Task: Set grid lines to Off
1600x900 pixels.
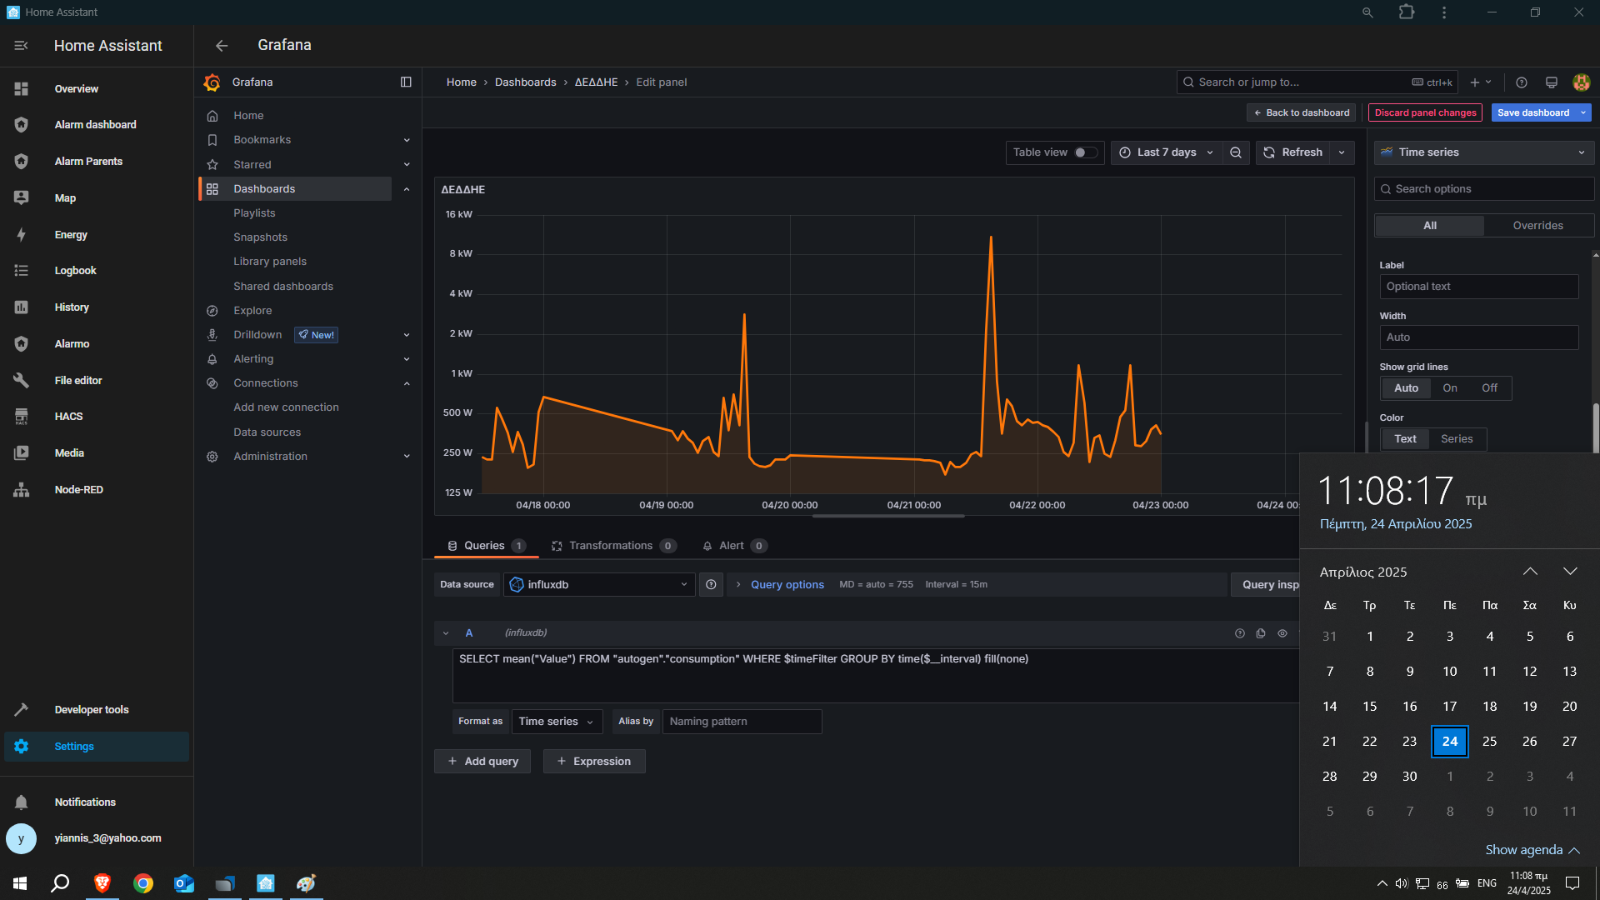Action: point(1489,388)
